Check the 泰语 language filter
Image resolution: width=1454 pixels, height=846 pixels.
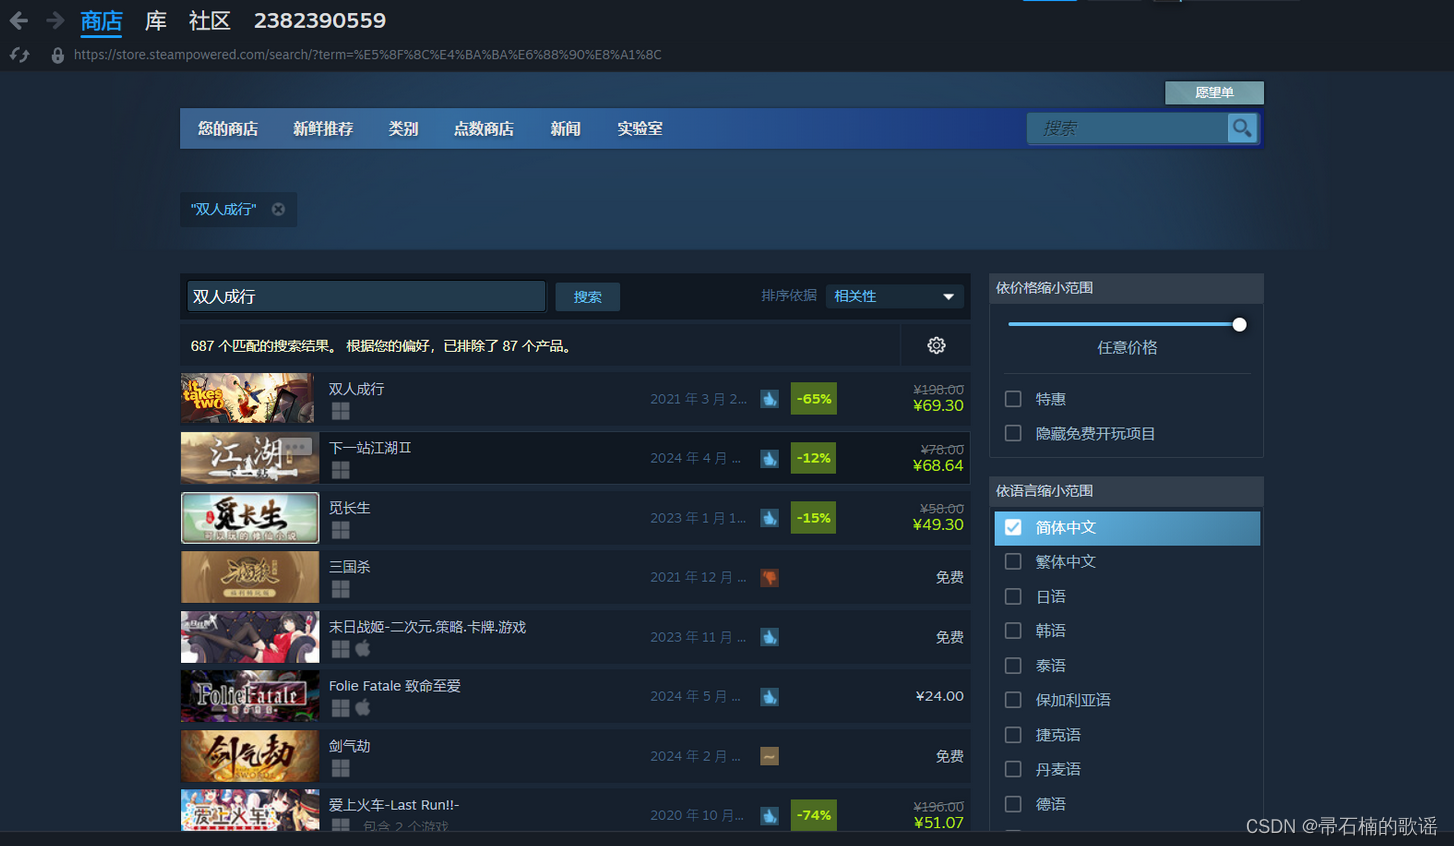click(x=1013, y=666)
